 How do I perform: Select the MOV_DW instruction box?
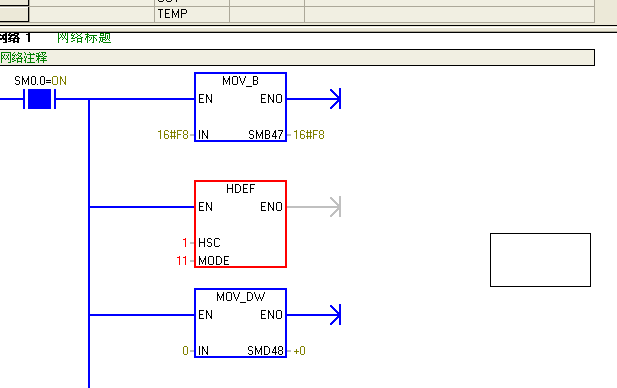coord(240,323)
